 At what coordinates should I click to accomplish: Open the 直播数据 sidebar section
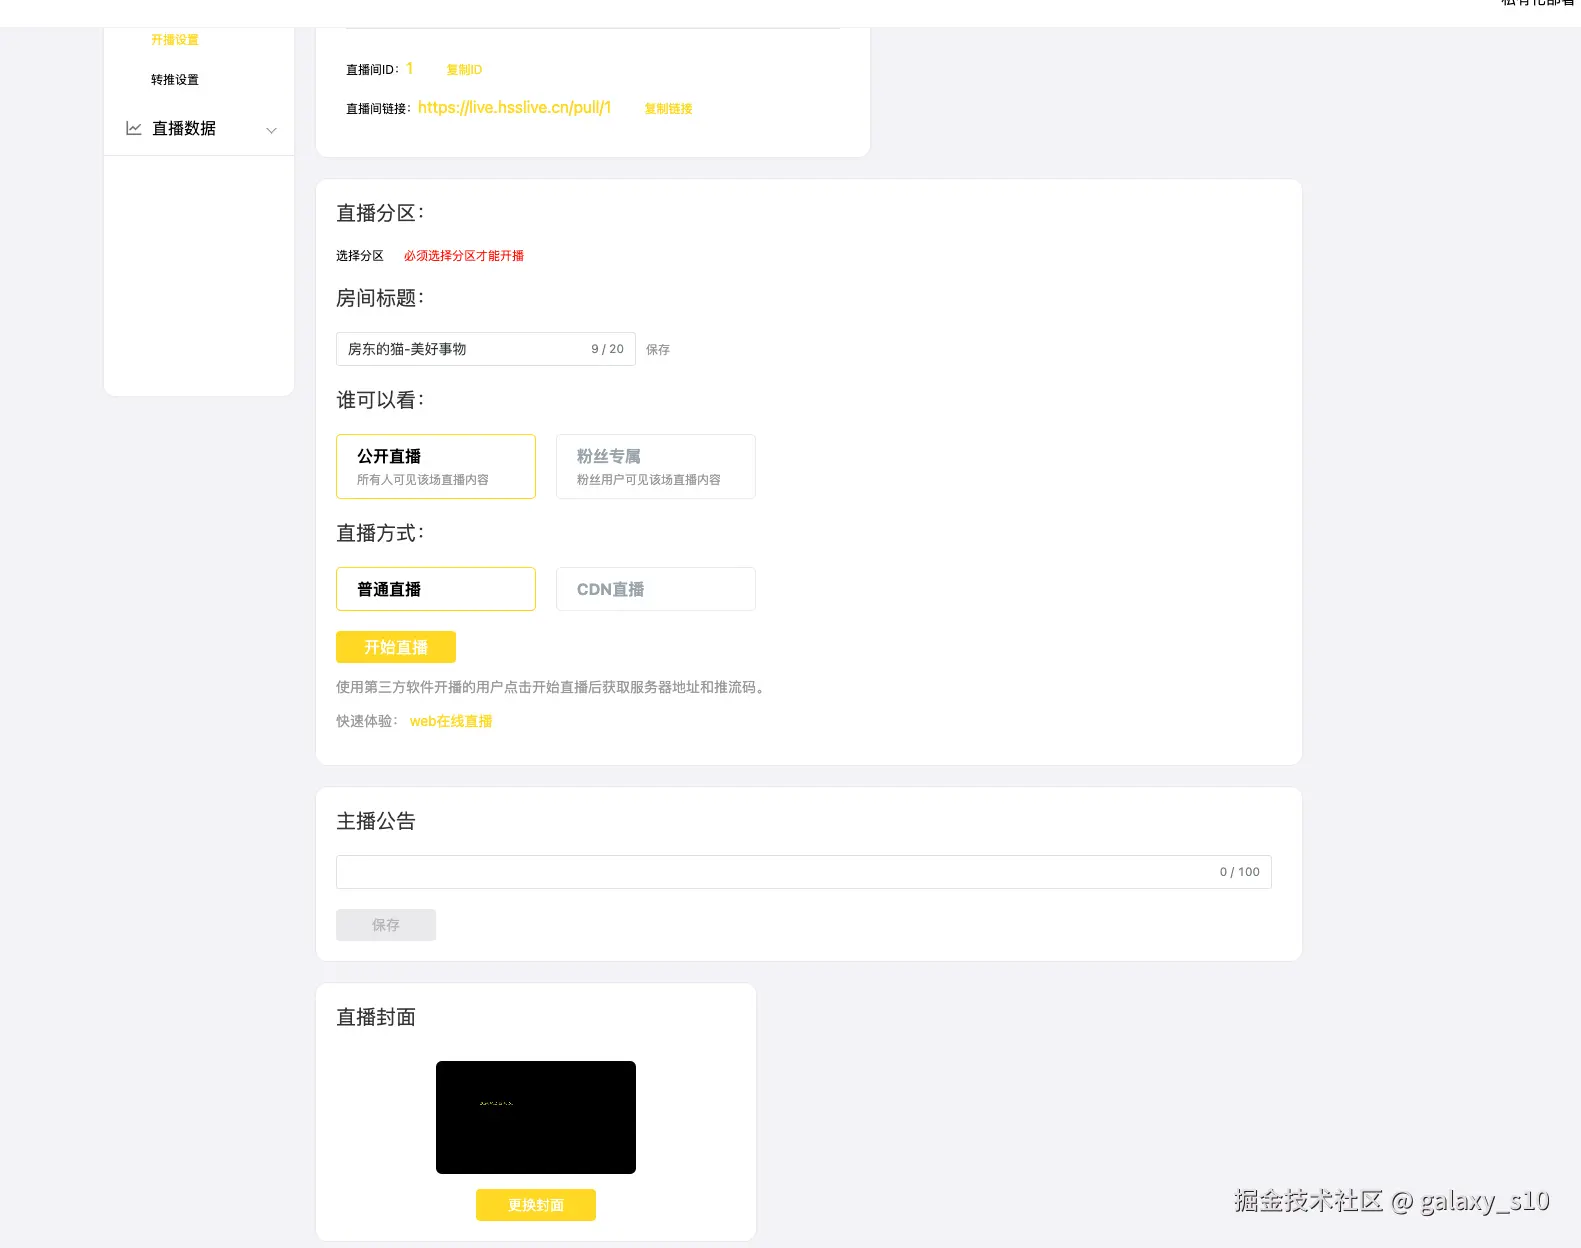click(199, 128)
